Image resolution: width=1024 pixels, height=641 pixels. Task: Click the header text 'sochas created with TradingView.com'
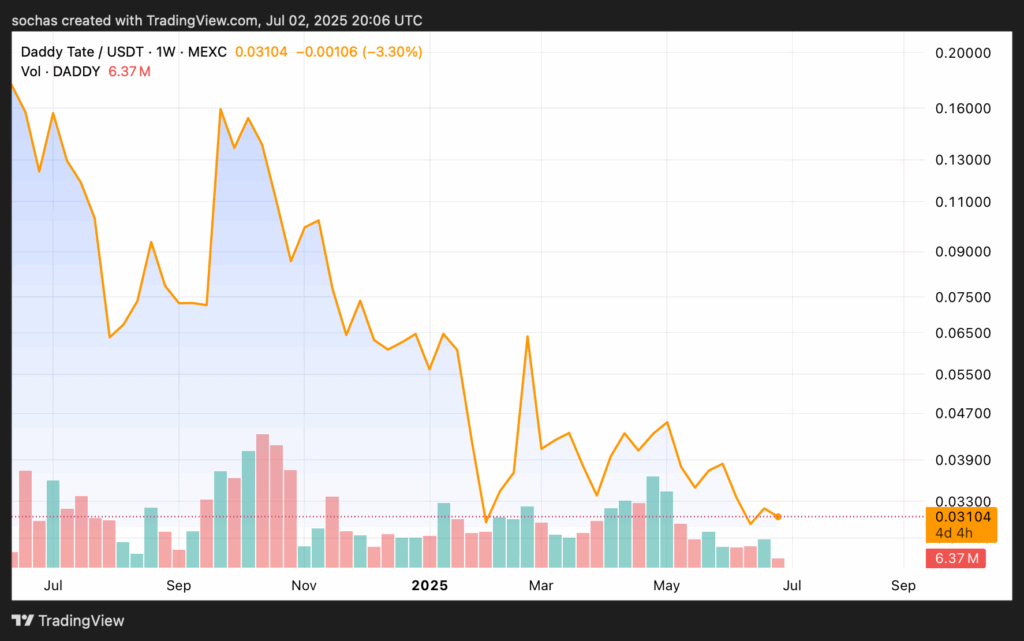[135, 20]
